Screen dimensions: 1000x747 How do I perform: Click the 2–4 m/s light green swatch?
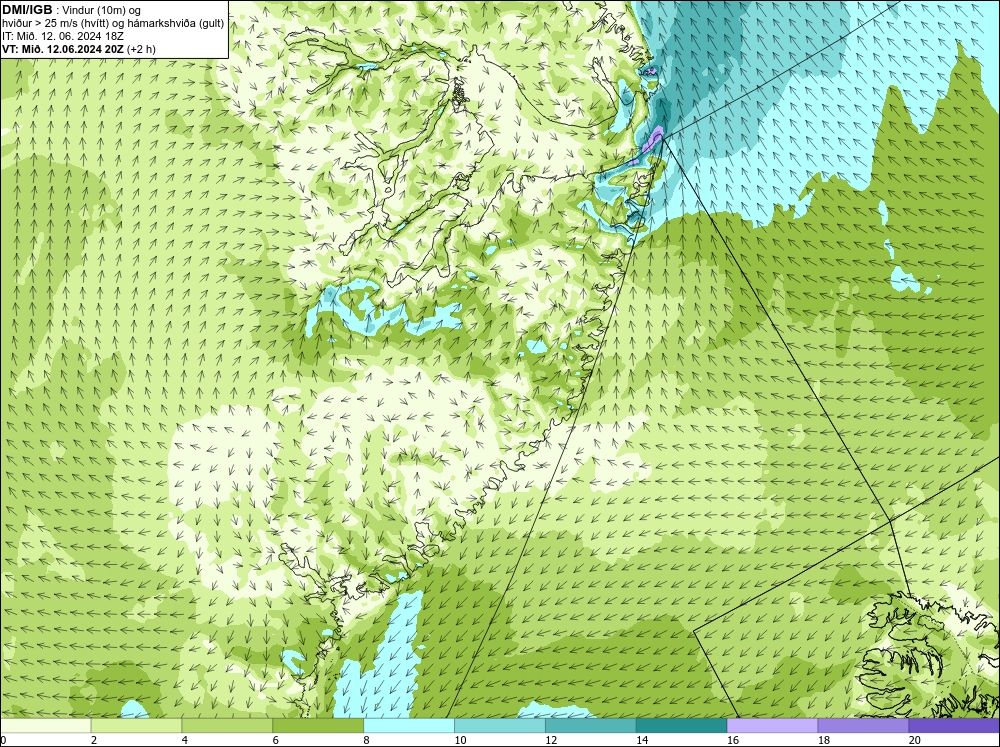pyautogui.click(x=136, y=726)
